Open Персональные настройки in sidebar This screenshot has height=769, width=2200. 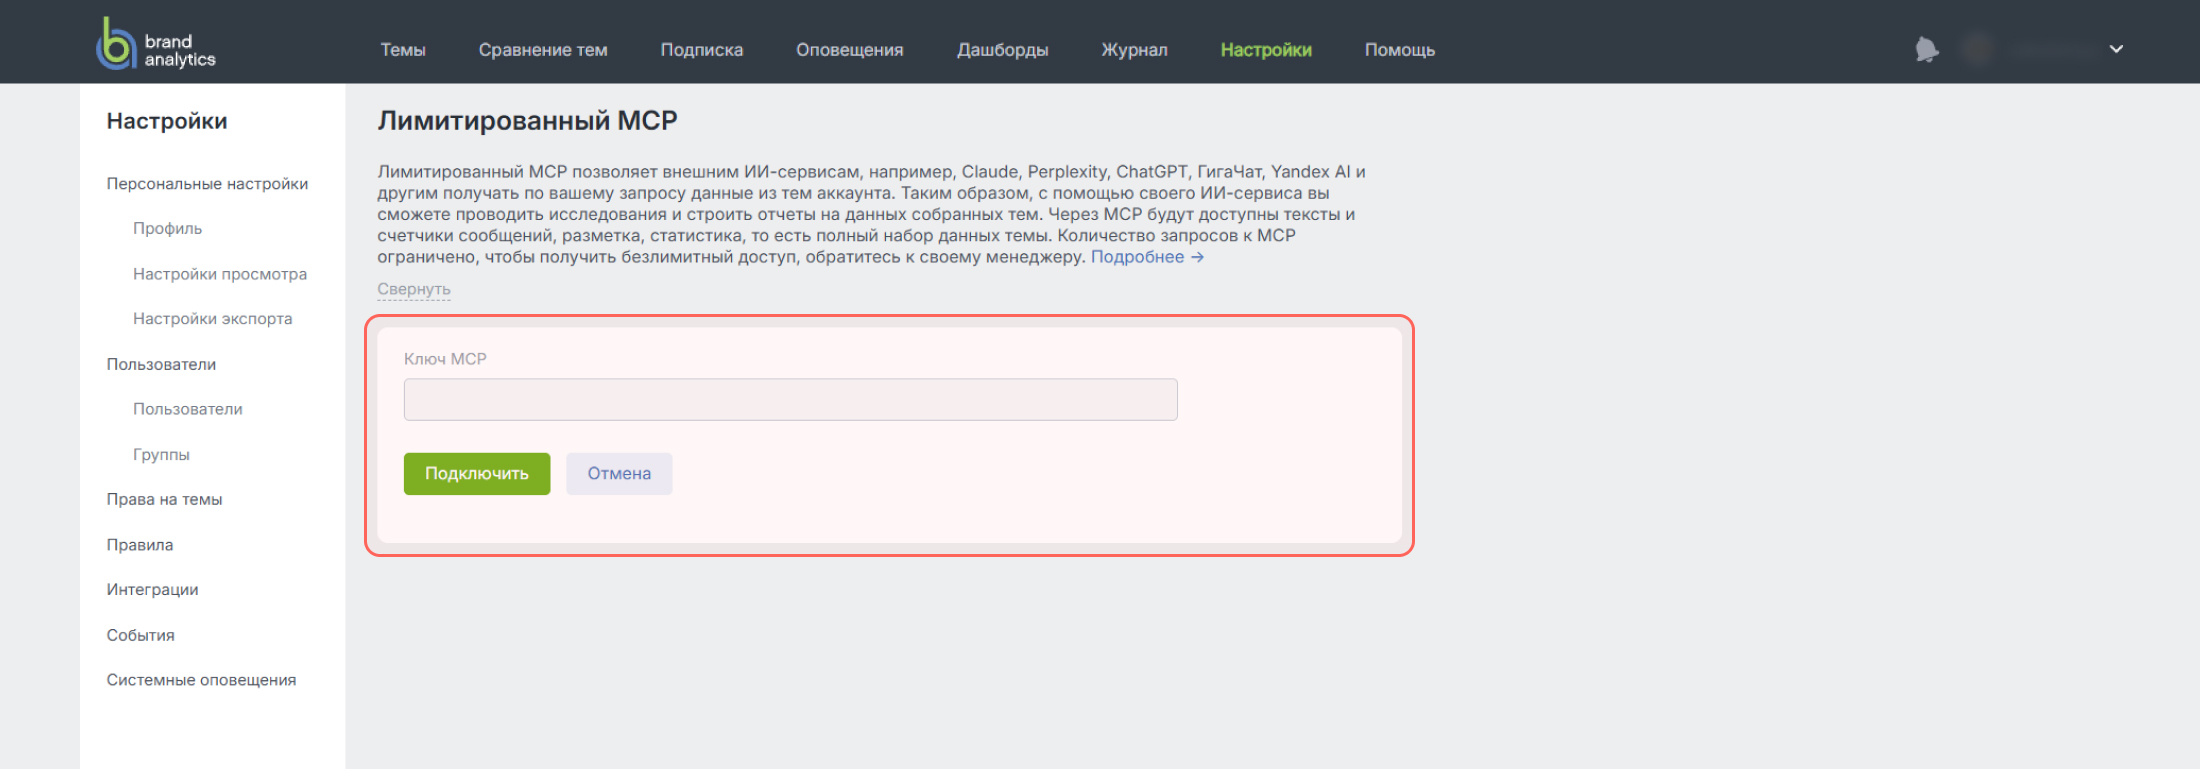[x=207, y=184]
